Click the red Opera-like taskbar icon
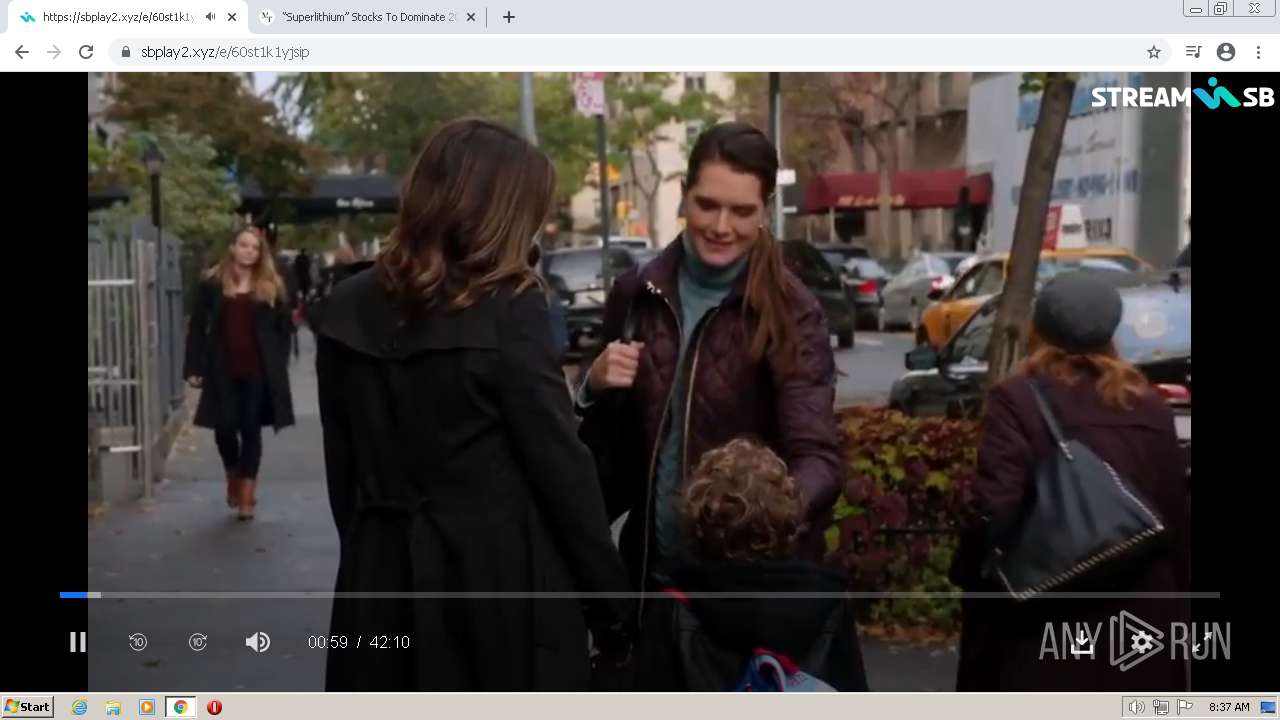 [x=214, y=707]
